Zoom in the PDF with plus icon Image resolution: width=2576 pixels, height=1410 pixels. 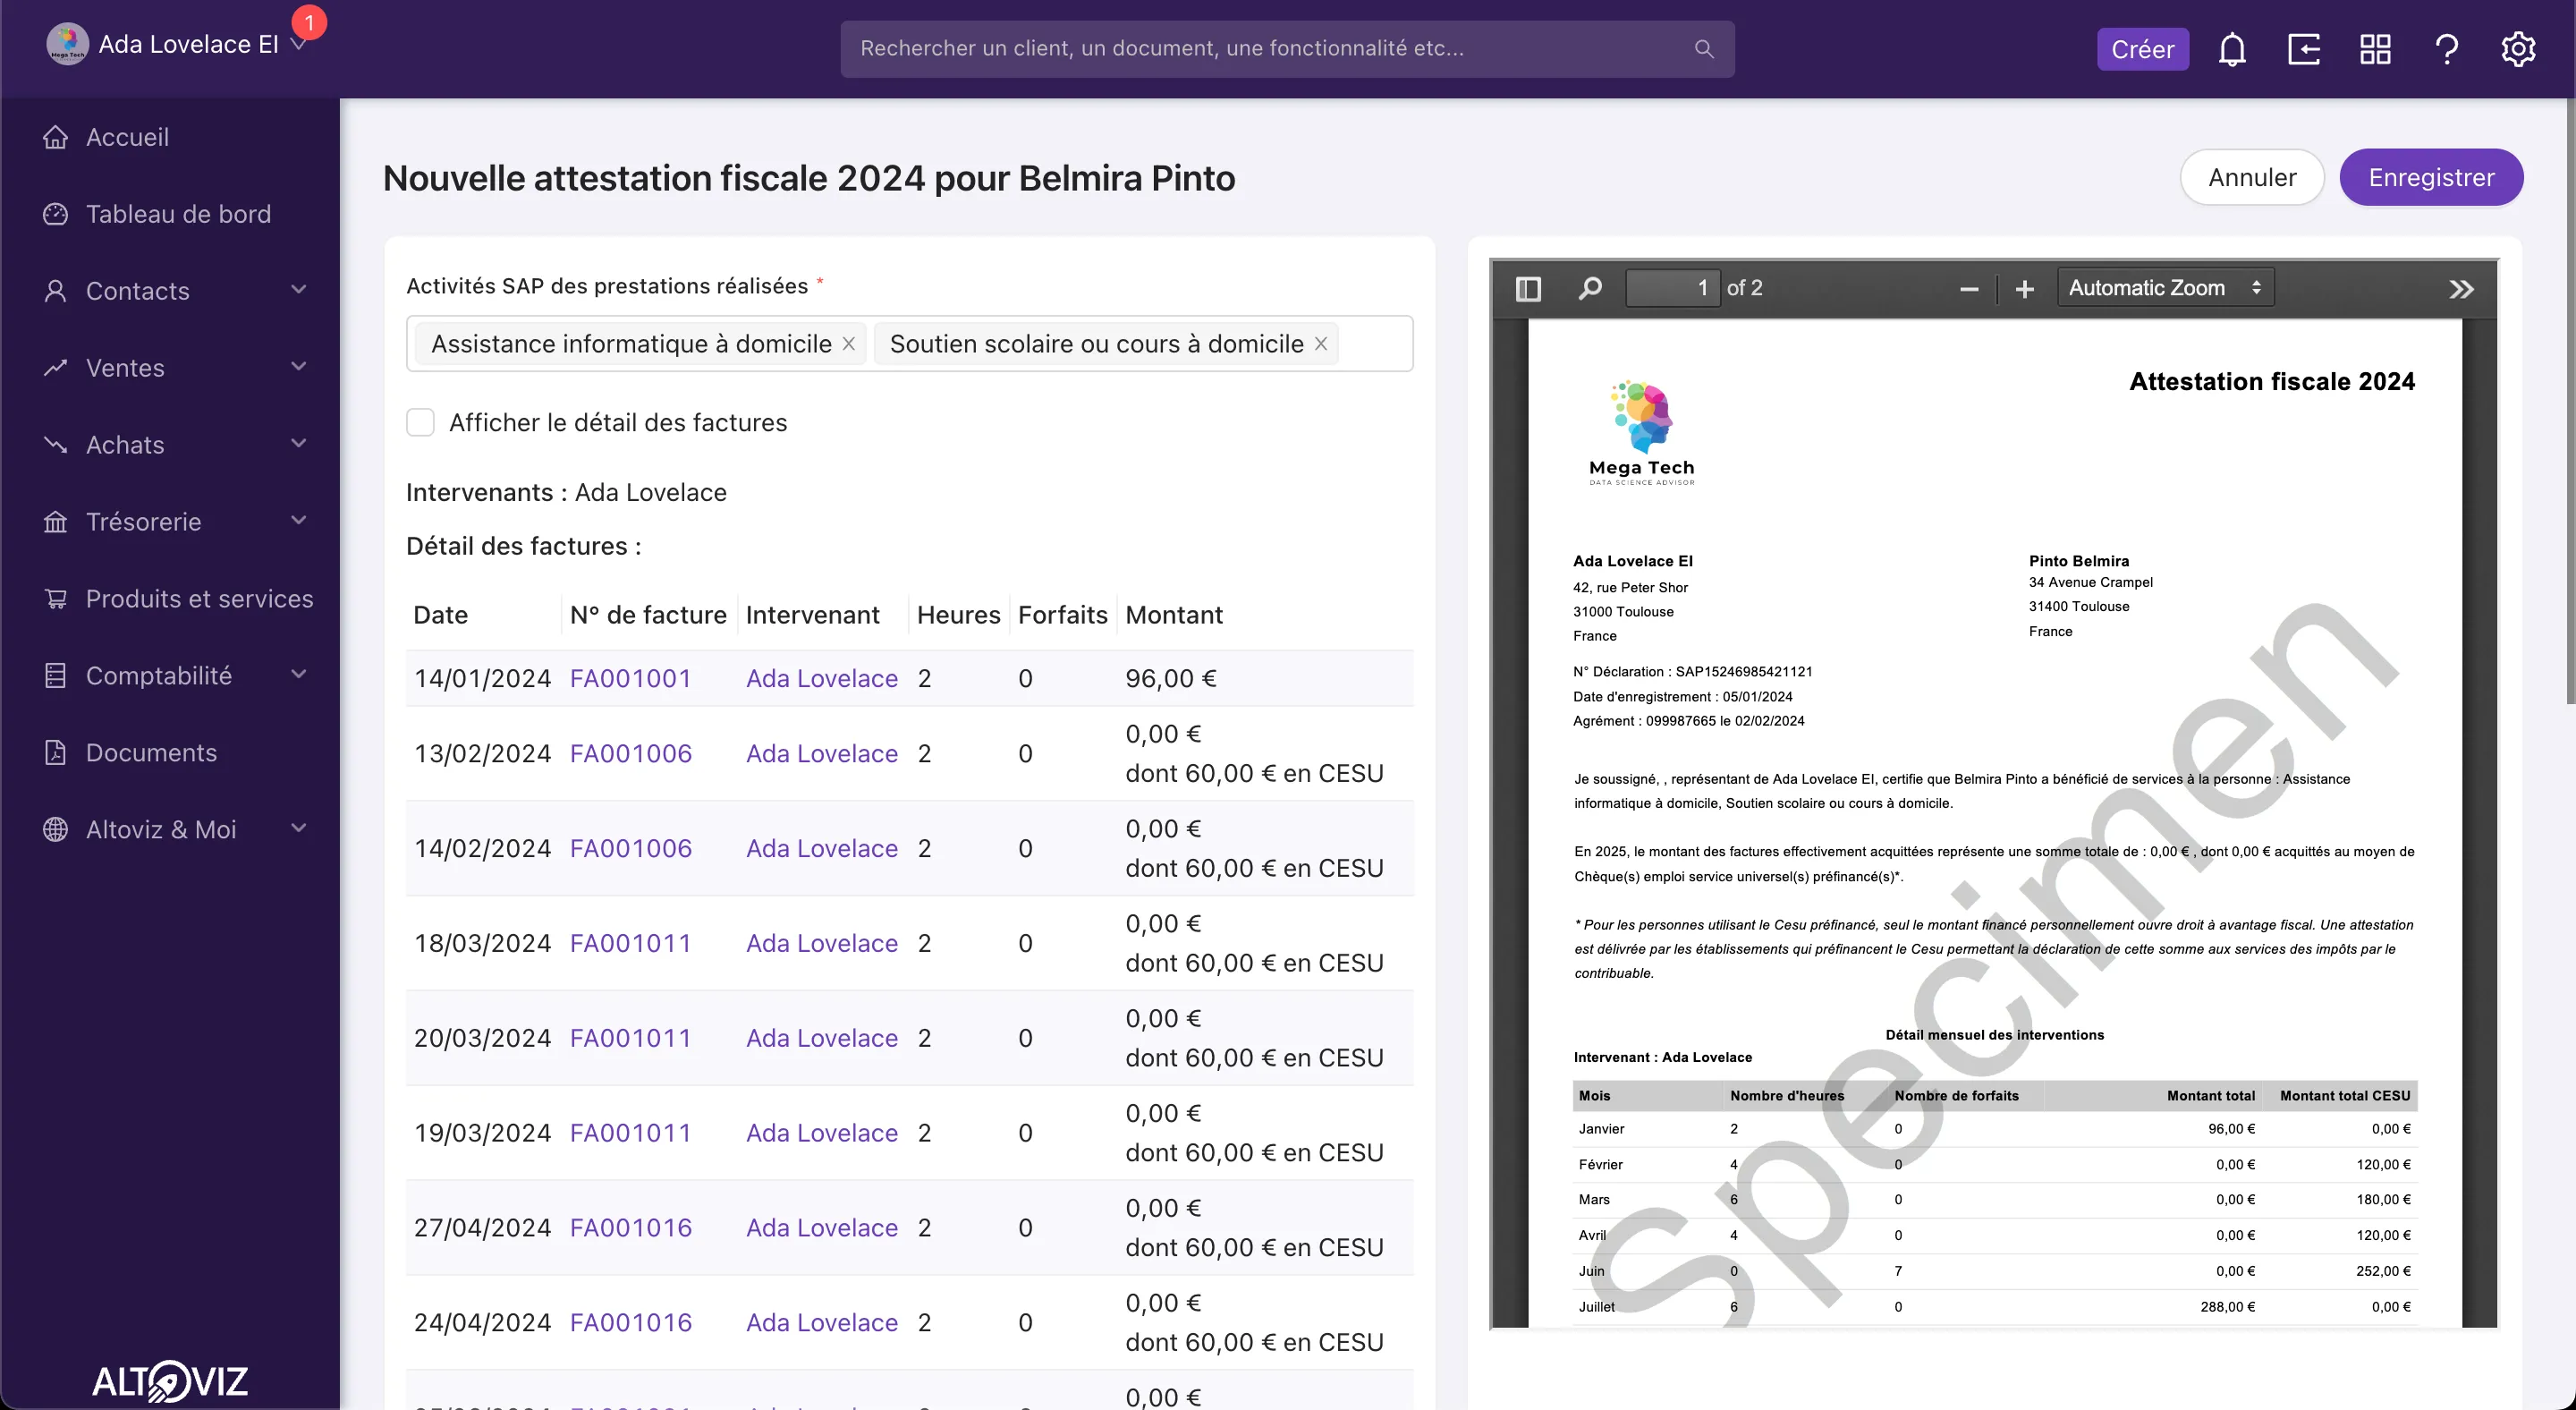tap(2025, 289)
